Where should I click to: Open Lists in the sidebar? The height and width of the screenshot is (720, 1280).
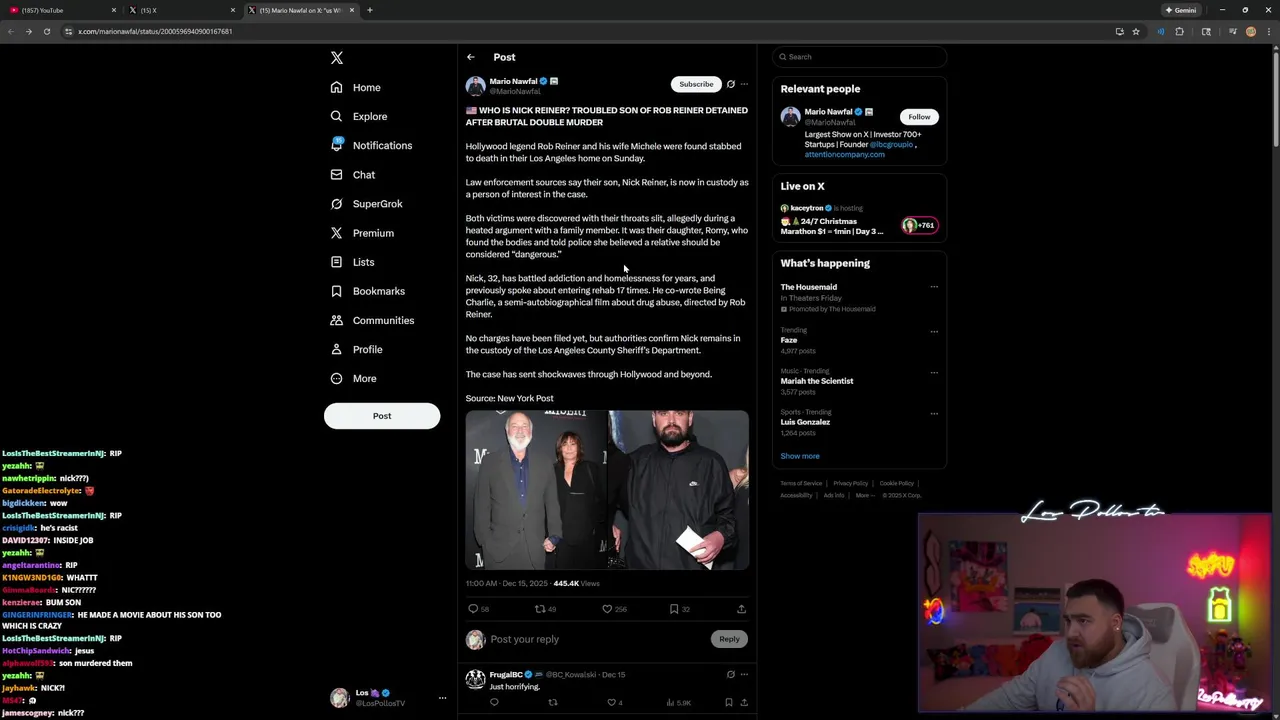(x=352, y=262)
